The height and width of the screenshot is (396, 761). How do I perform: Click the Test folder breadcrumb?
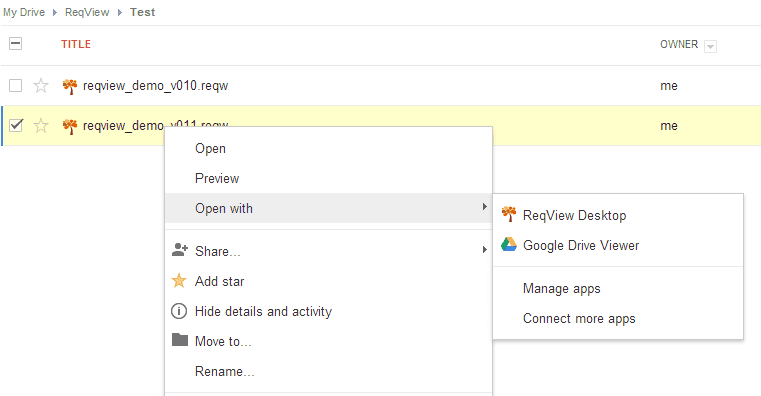142,12
